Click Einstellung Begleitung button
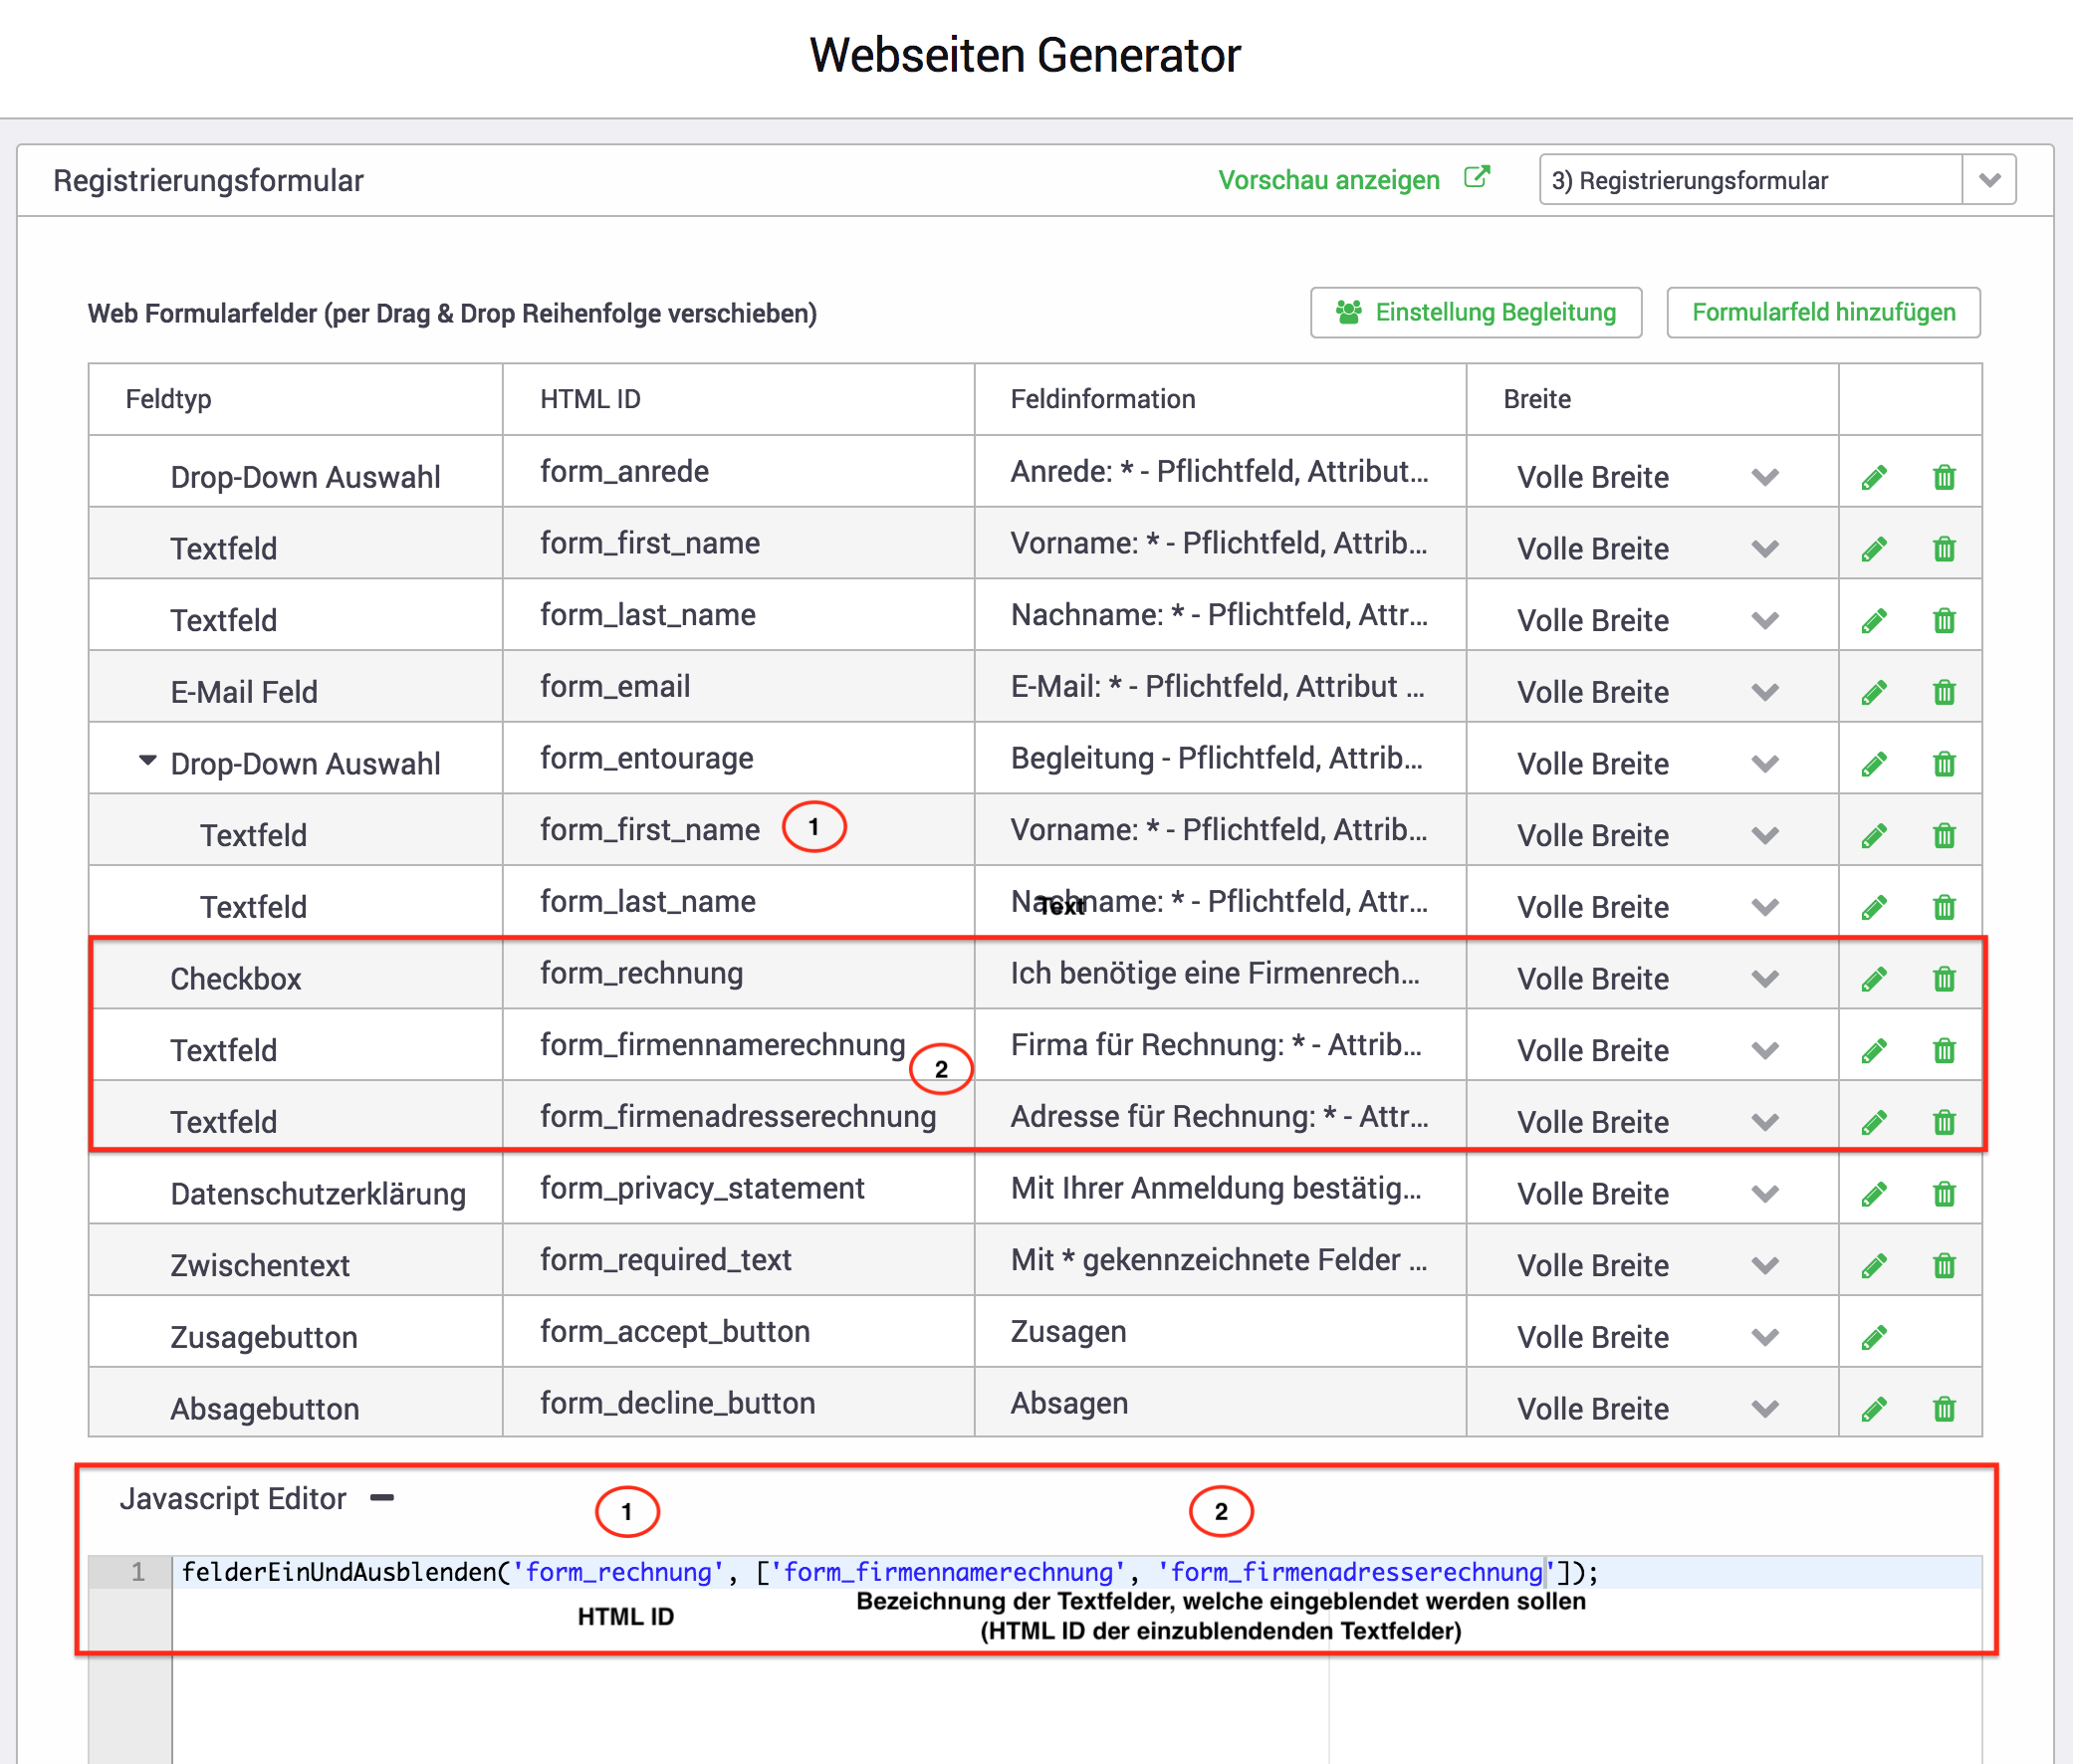This screenshot has width=2073, height=1764. click(1476, 313)
